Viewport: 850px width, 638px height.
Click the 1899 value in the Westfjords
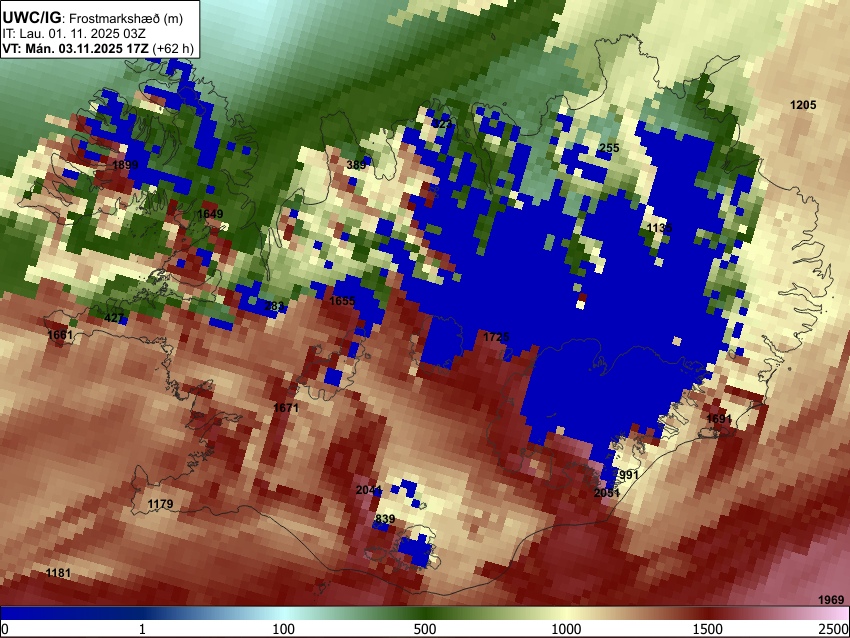pyautogui.click(x=125, y=165)
